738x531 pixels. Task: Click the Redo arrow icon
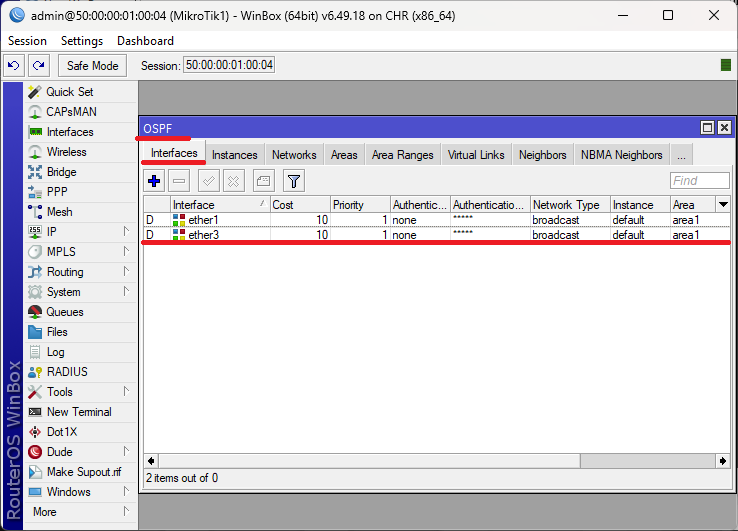38,65
